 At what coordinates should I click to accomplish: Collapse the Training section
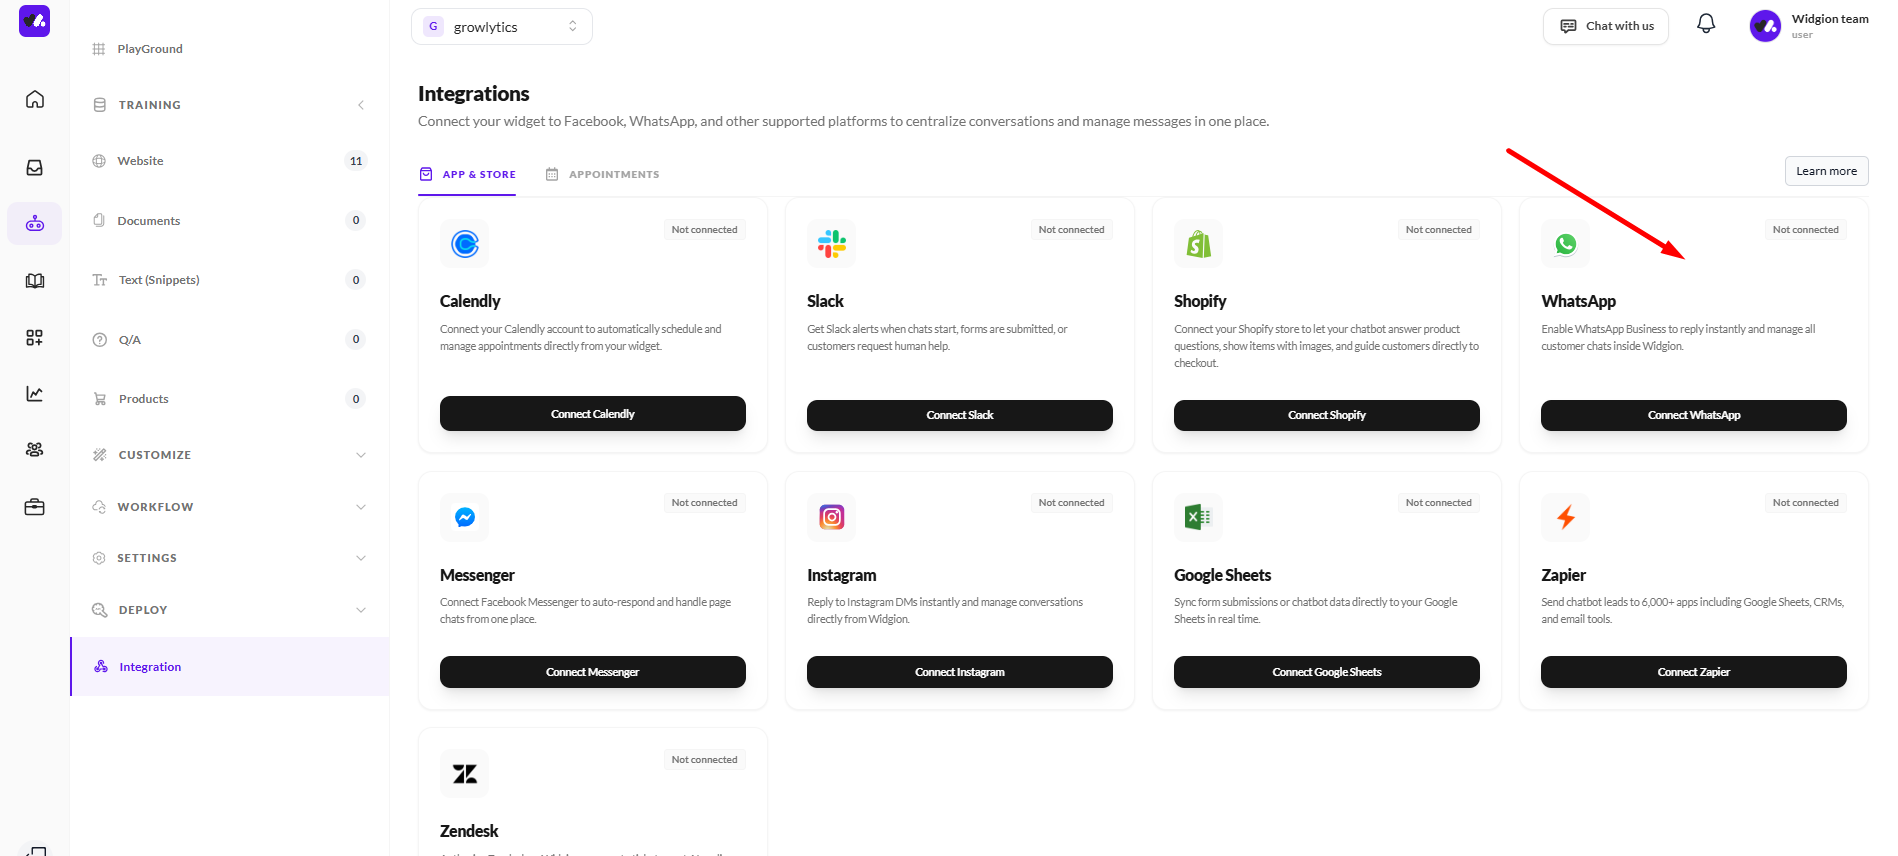tap(361, 105)
